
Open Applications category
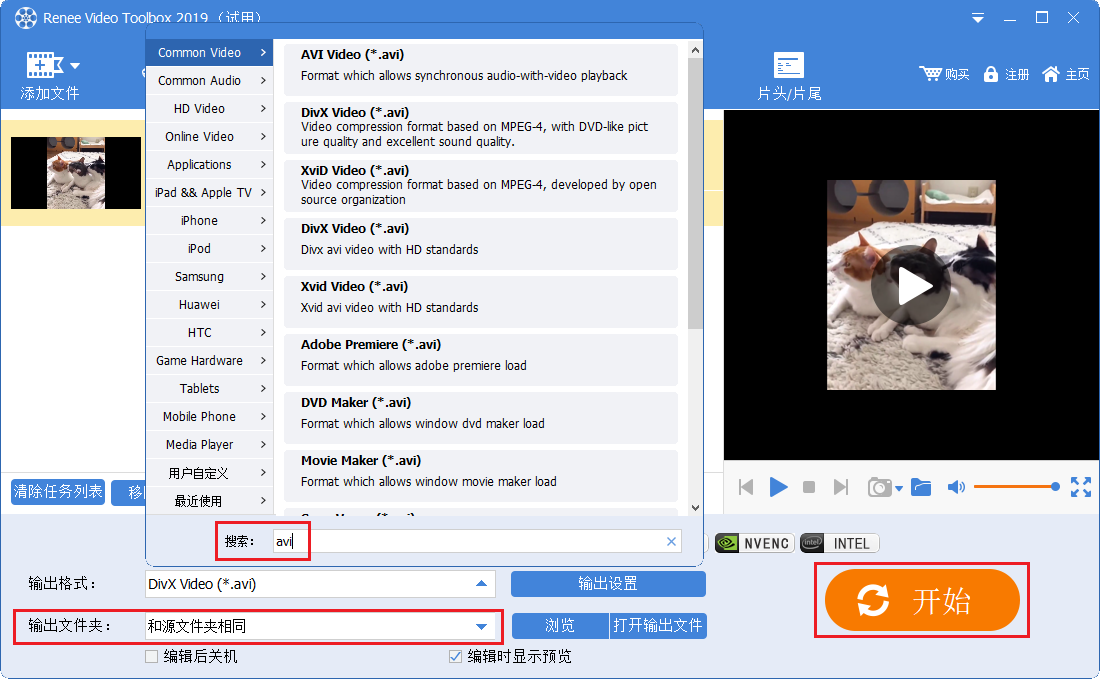point(209,165)
